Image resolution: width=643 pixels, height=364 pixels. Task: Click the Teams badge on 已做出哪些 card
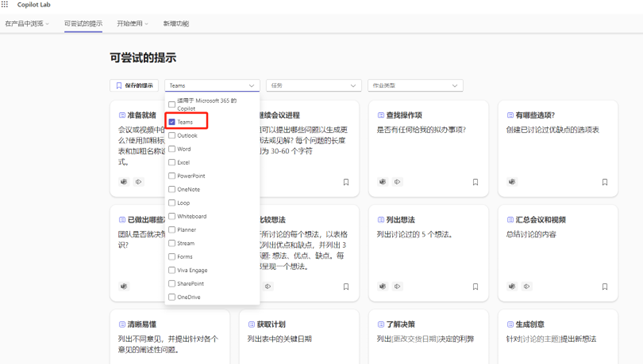click(x=124, y=286)
